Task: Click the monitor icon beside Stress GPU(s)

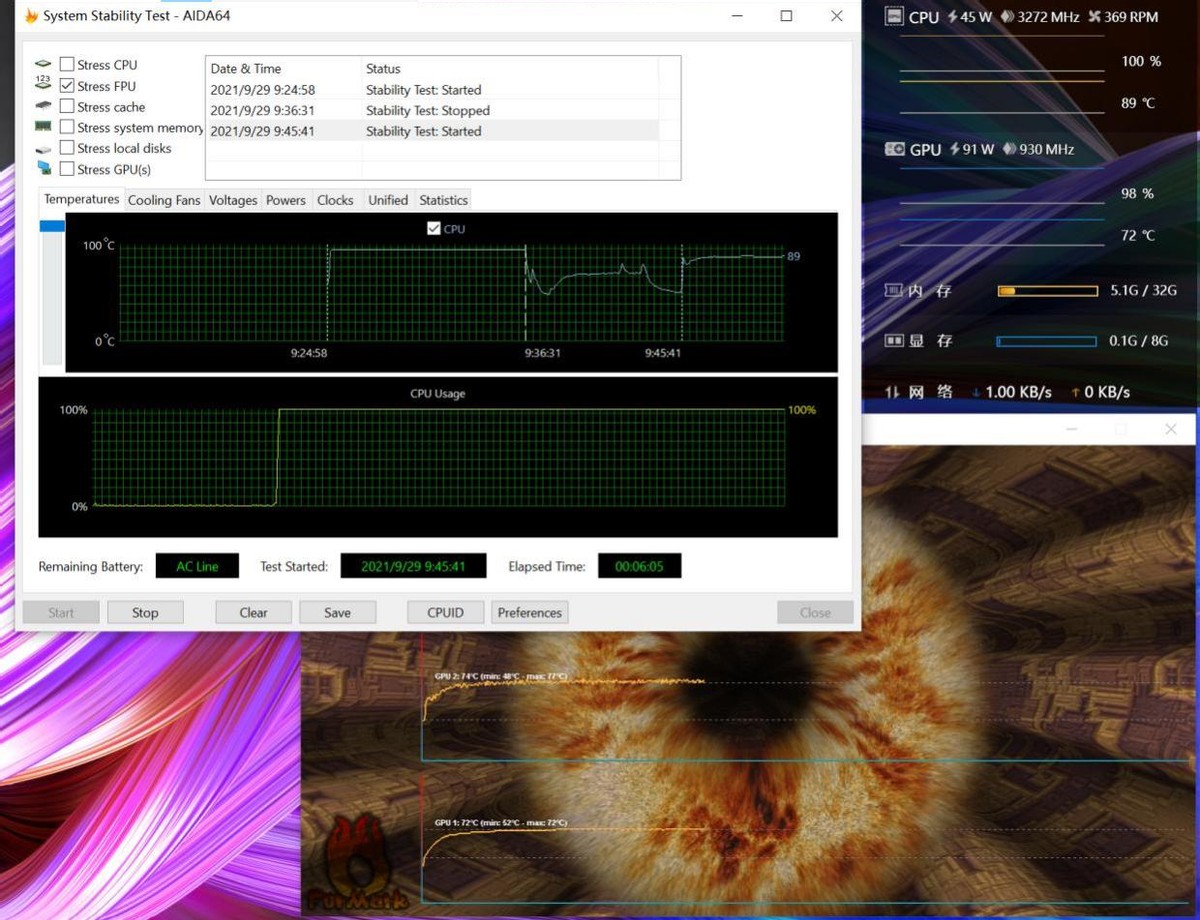Action: pyautogui.click(x=43, y=169)
